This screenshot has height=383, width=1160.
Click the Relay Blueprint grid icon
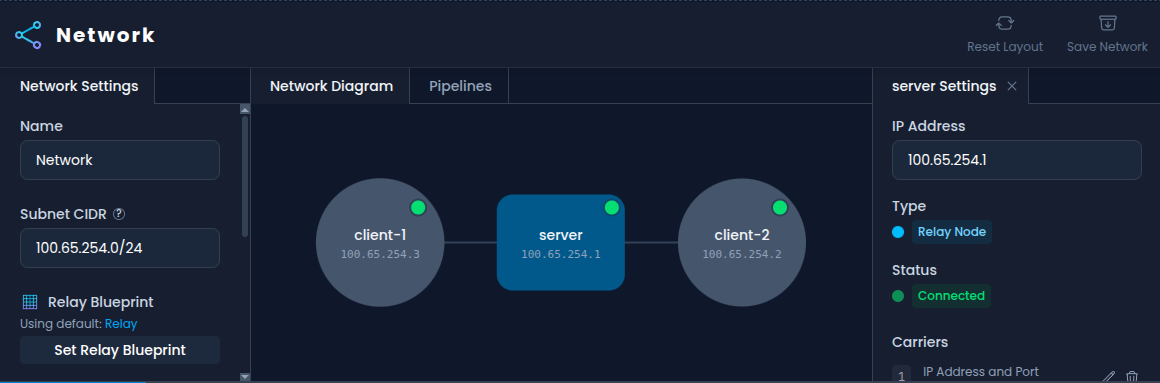click(30, 302)
